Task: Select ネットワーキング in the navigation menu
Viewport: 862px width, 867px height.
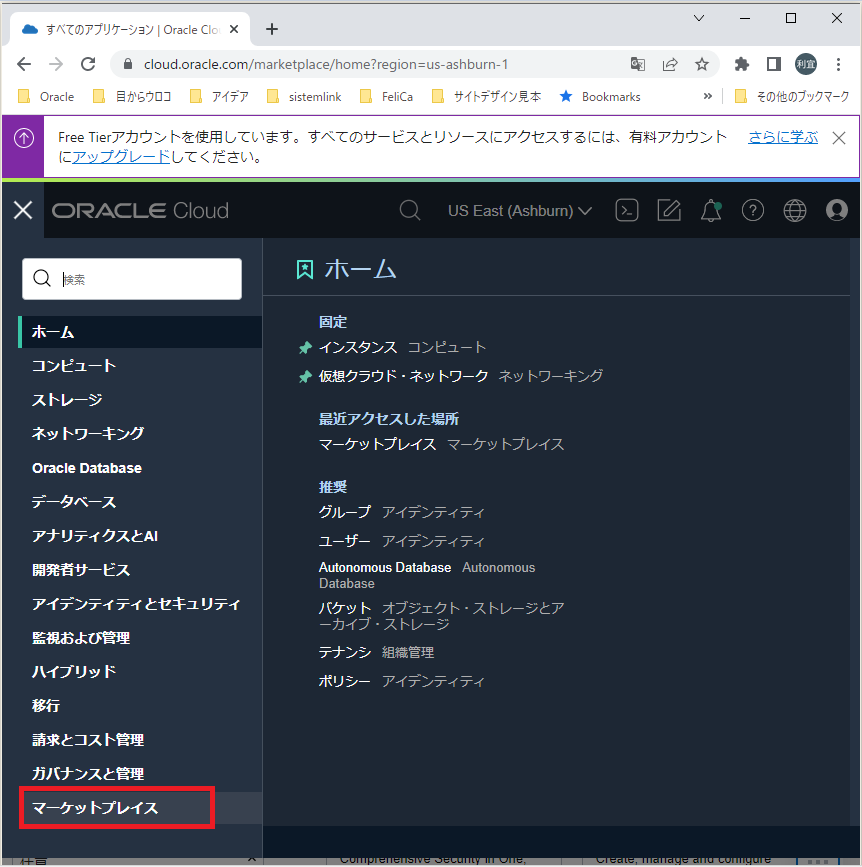Action: (x=88, y=434)
